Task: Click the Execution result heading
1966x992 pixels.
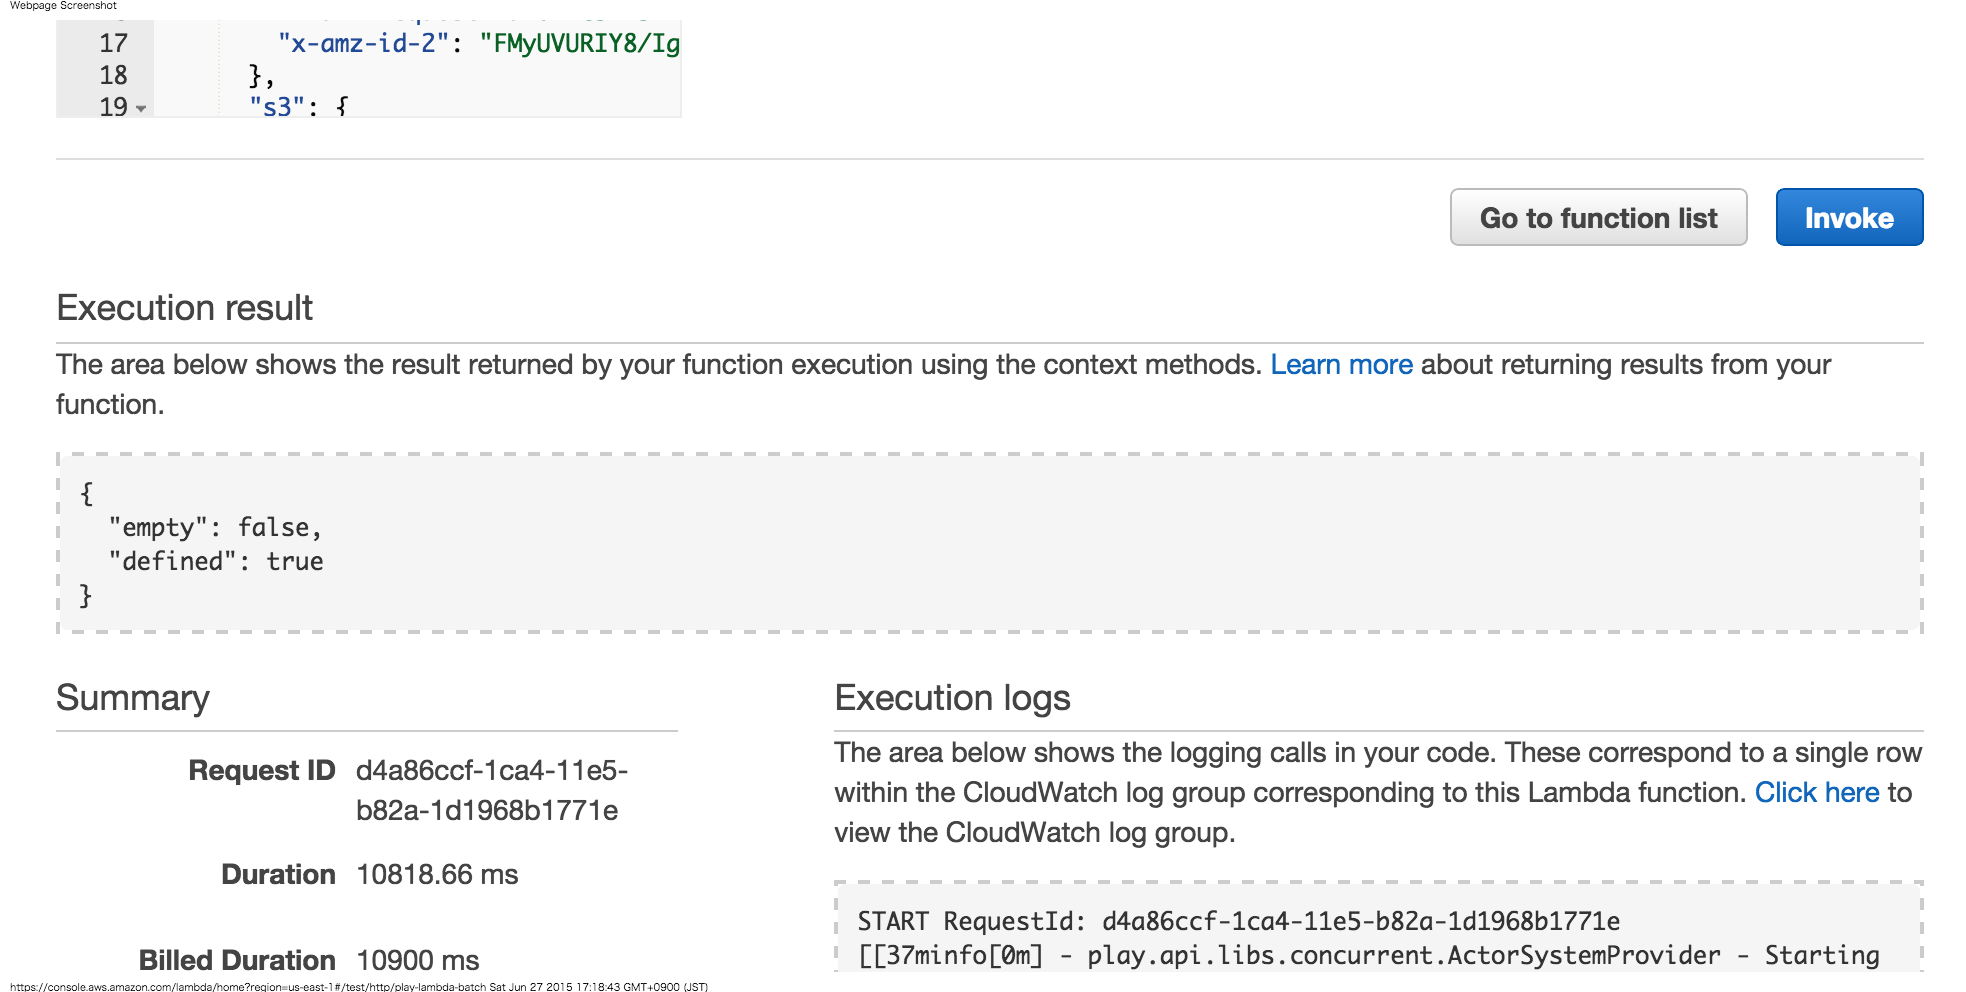Action: click(x=185, y=308)
